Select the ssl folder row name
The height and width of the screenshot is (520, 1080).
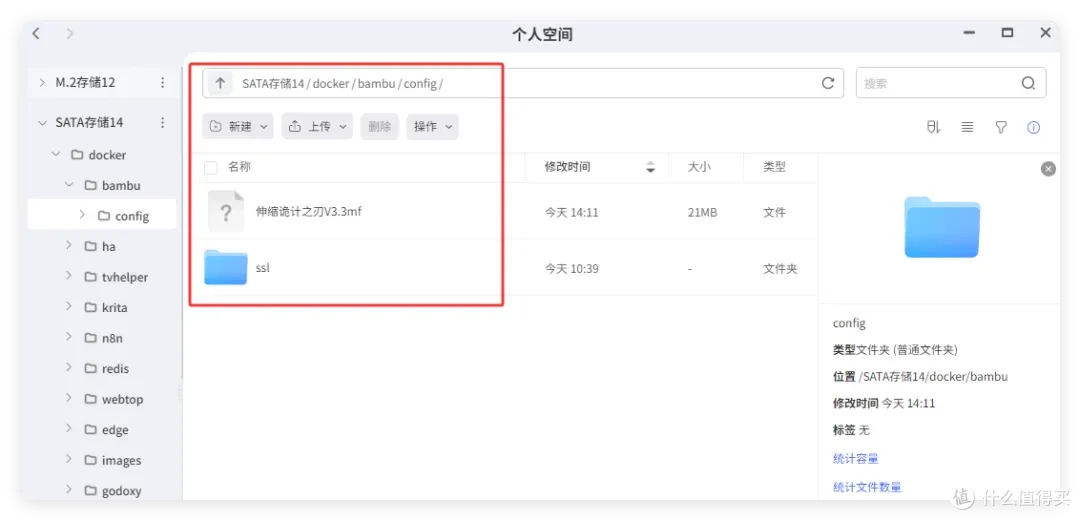click(262, 268)
